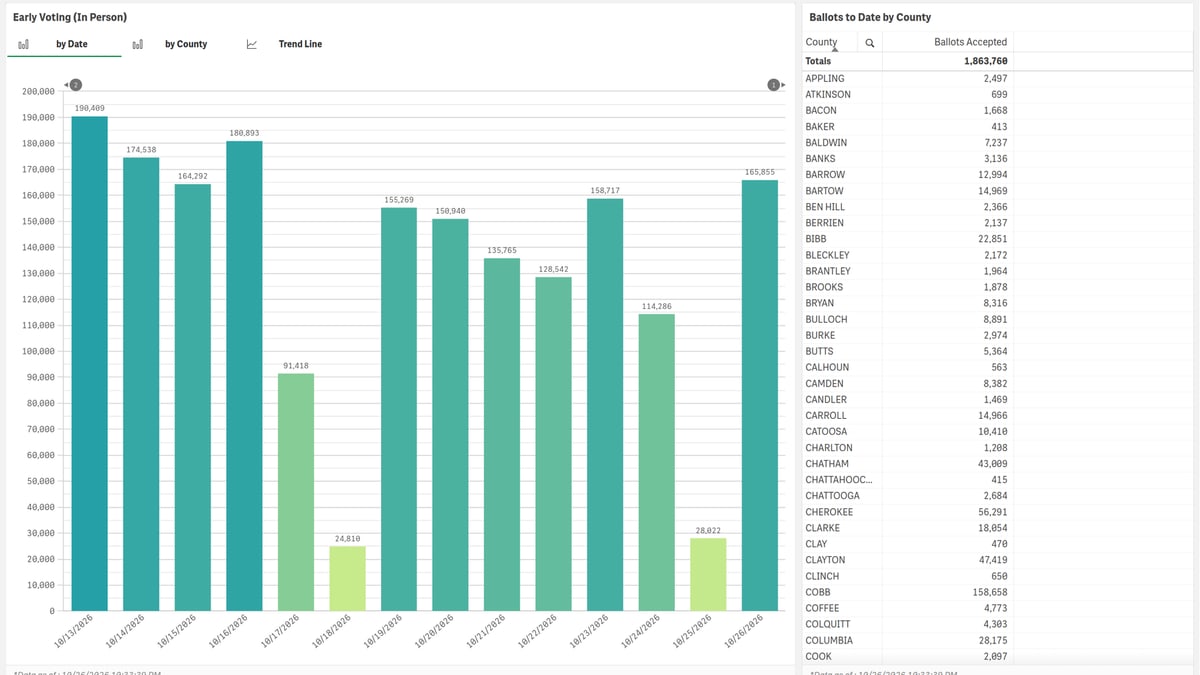Click the bar chart icon beside by Date
Screen dimensions: 1200x675
tap(23, 44)
